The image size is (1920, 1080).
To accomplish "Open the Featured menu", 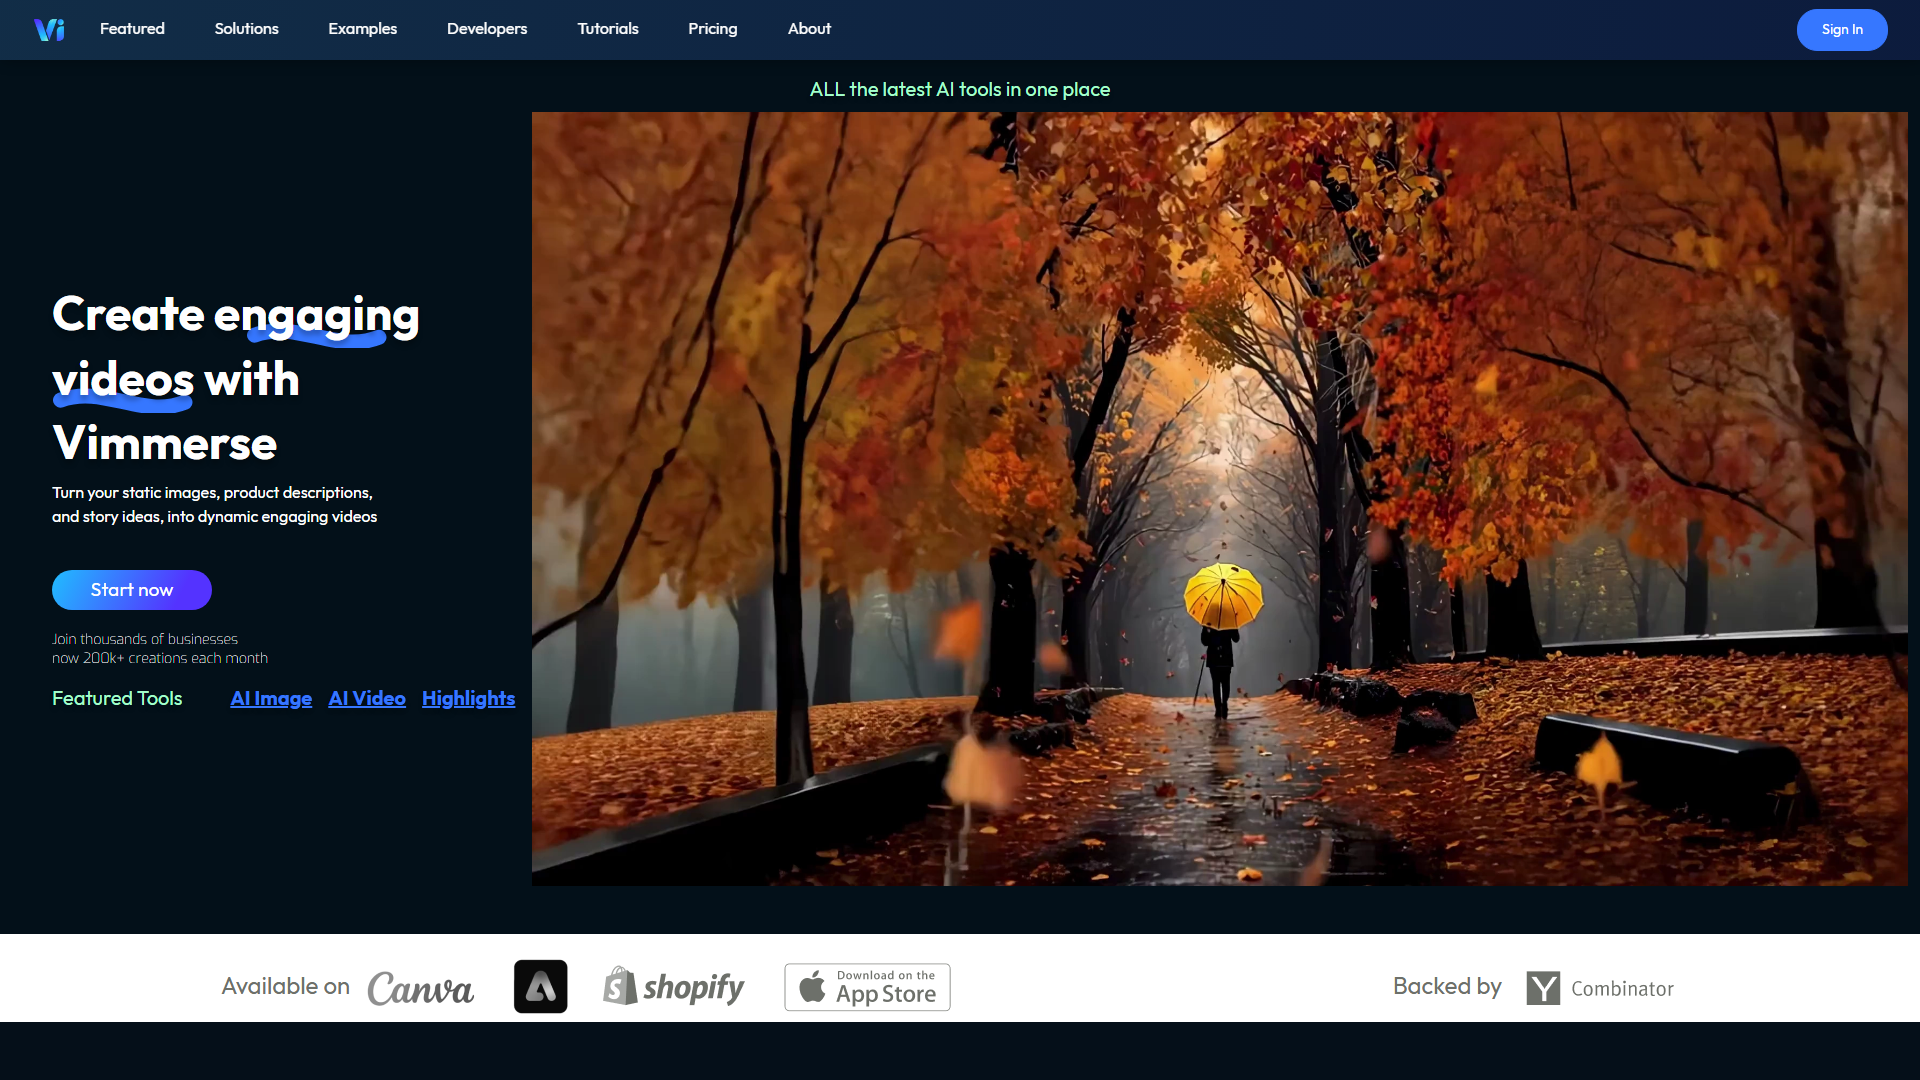I will [132, 29].
